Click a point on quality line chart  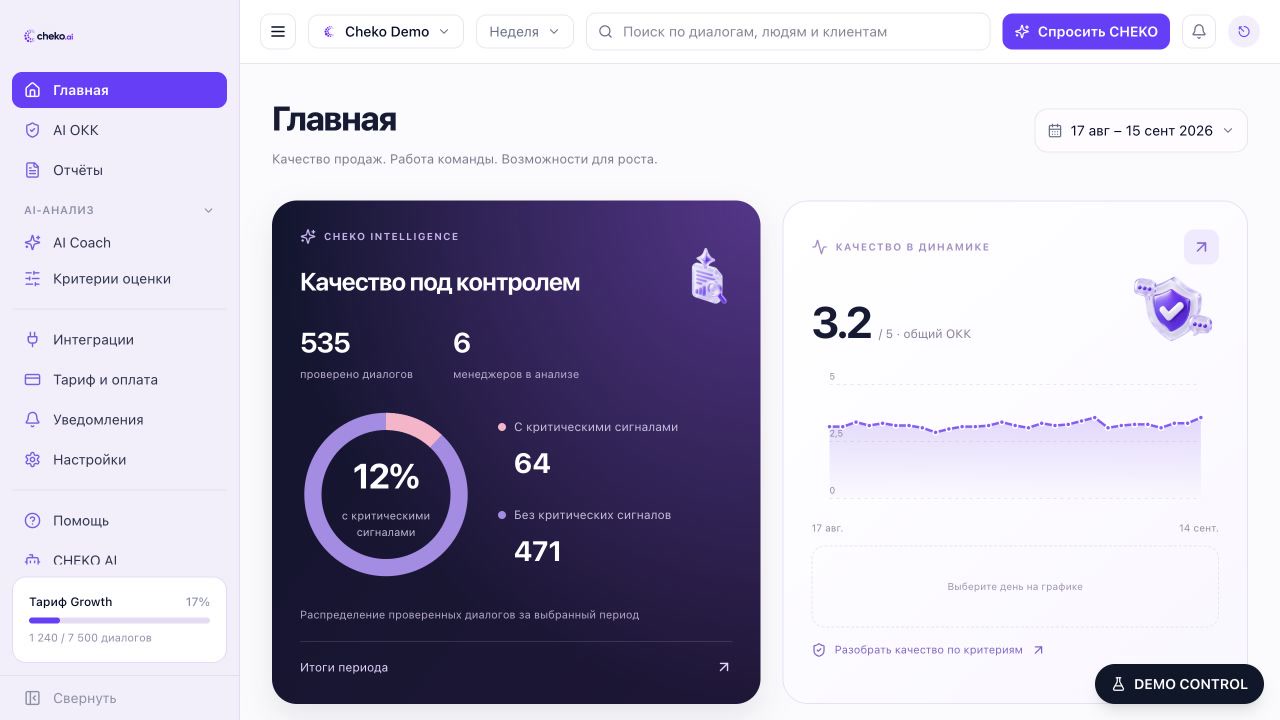[x=1015, y=425]
